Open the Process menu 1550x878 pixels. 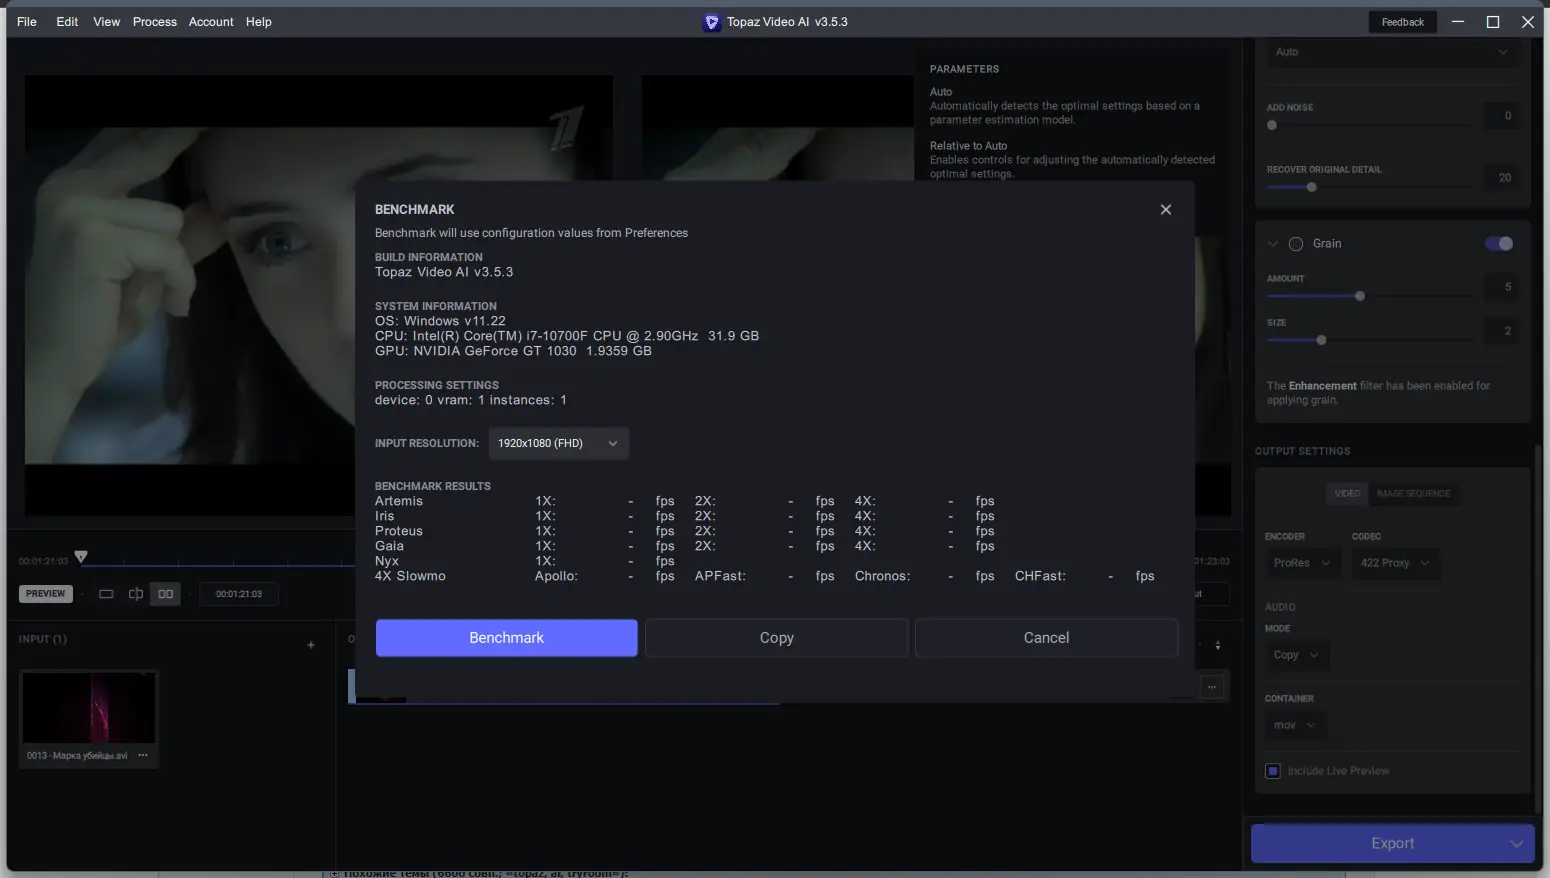click(x=155, y=22)
